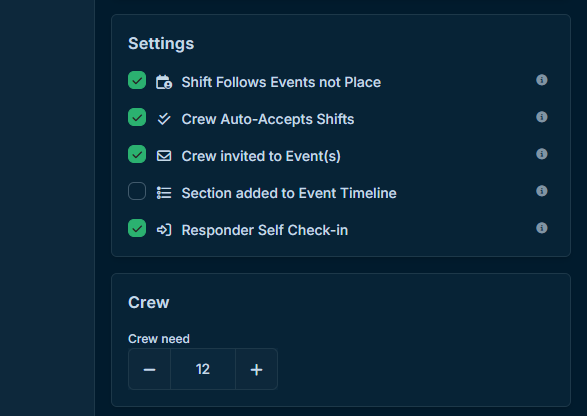Increase crew need with plus button
Image resolution: width=587 pixels, height=416 pixels.
(x=256, y=370)
